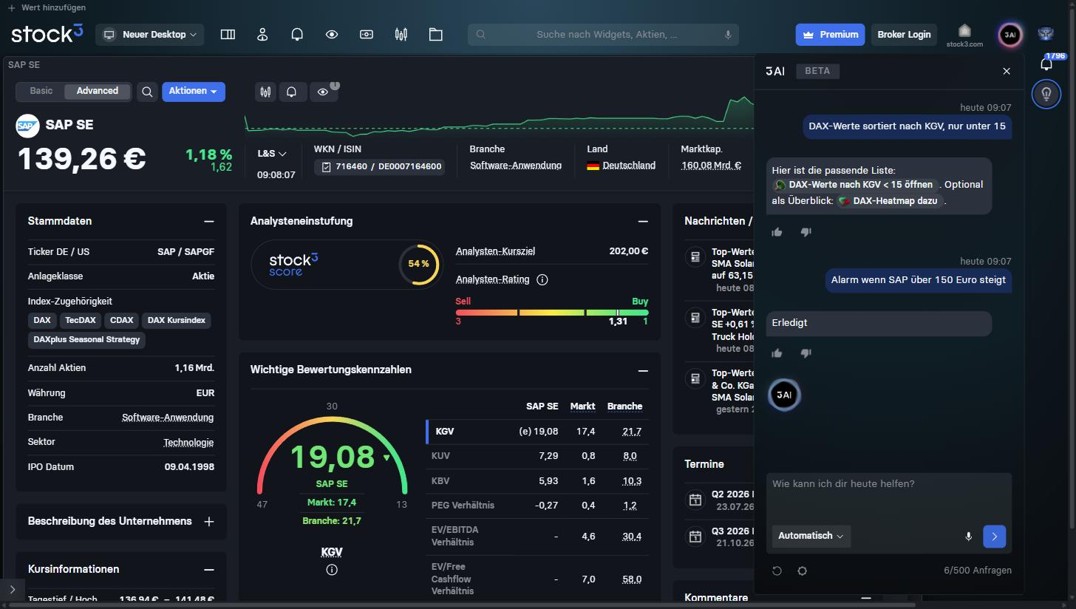Click the DAX index tag
The image size is (1076, 609).
coord(42,320)
